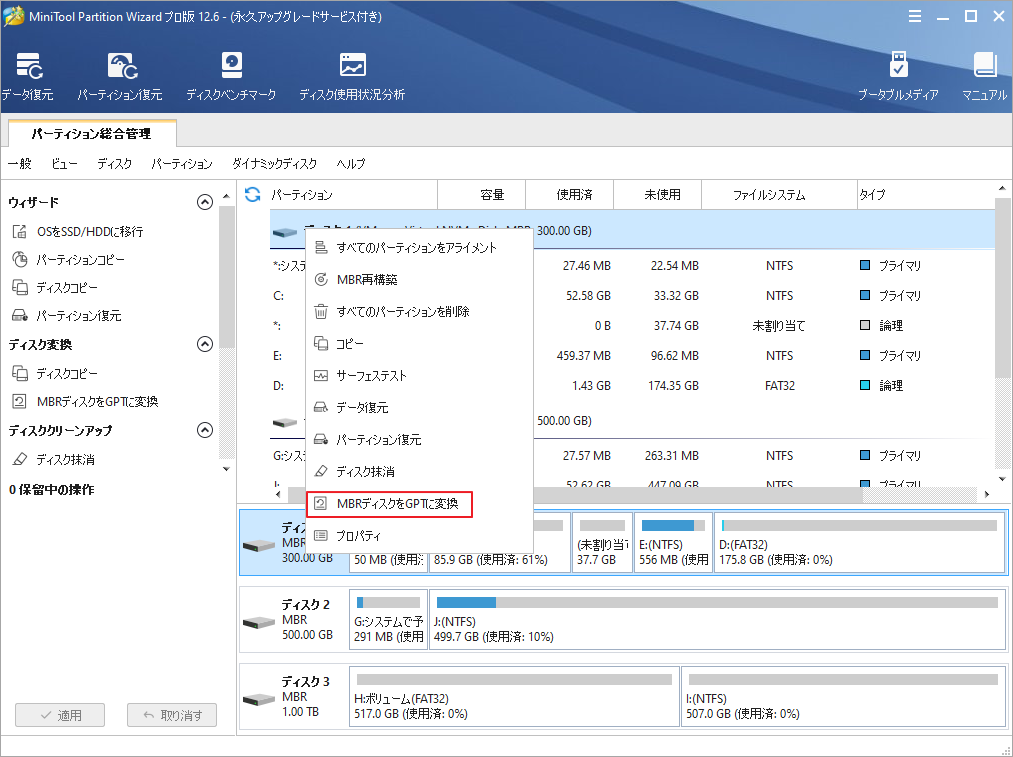Open the マニュアル icon
The height and width of the screenshot is (757, 1013).
(x=985, y=76)
